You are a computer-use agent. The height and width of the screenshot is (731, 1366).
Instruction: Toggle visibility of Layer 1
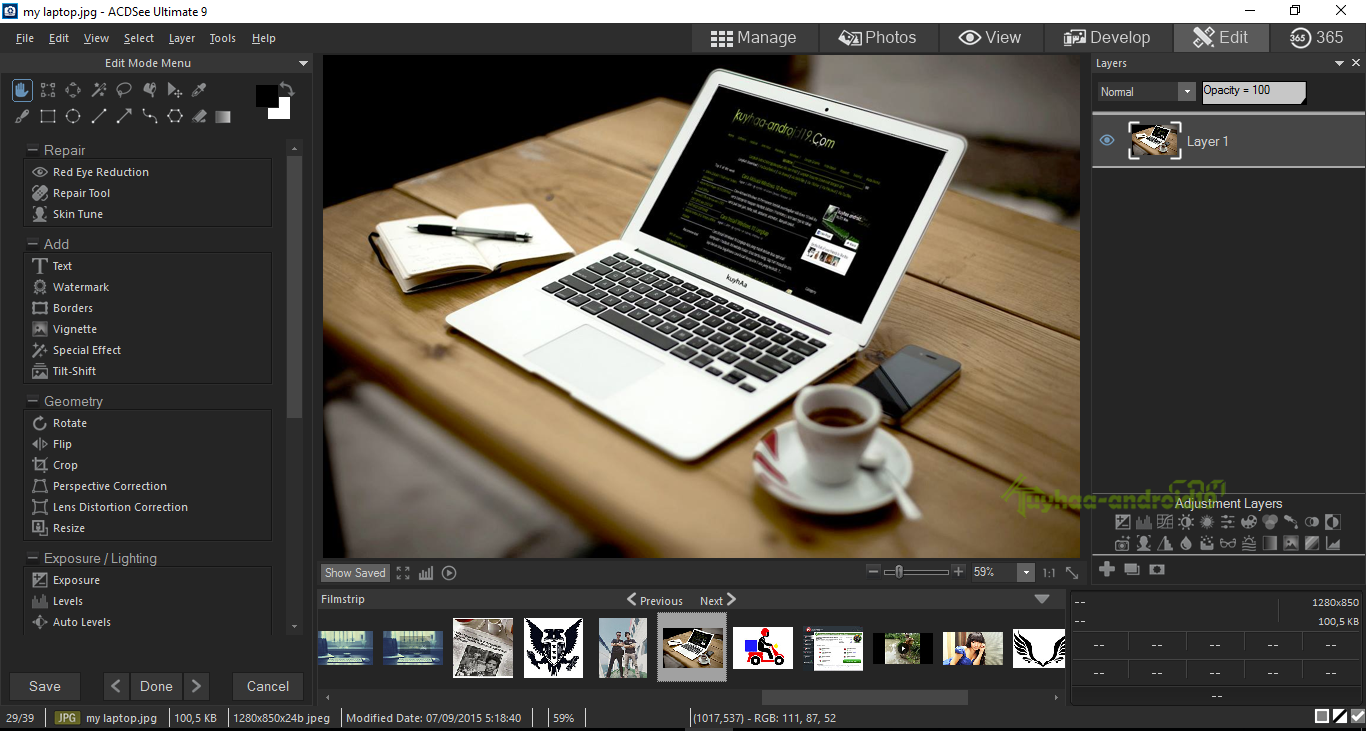point(1107,141)
